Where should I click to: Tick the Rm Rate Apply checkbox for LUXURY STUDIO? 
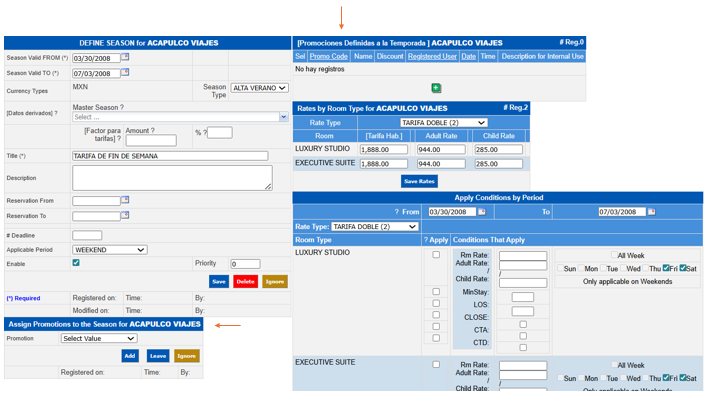[435, 255]
